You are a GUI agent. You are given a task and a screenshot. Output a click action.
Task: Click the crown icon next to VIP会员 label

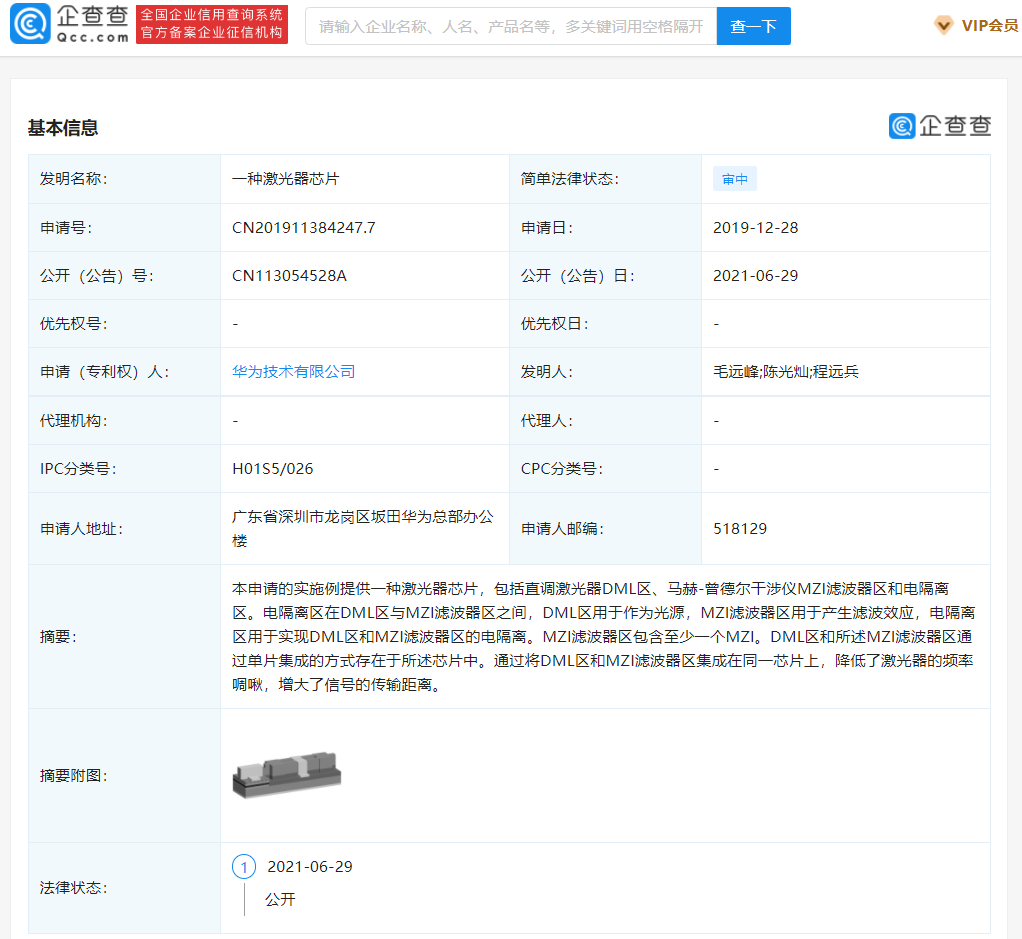[x=944, y=25]
